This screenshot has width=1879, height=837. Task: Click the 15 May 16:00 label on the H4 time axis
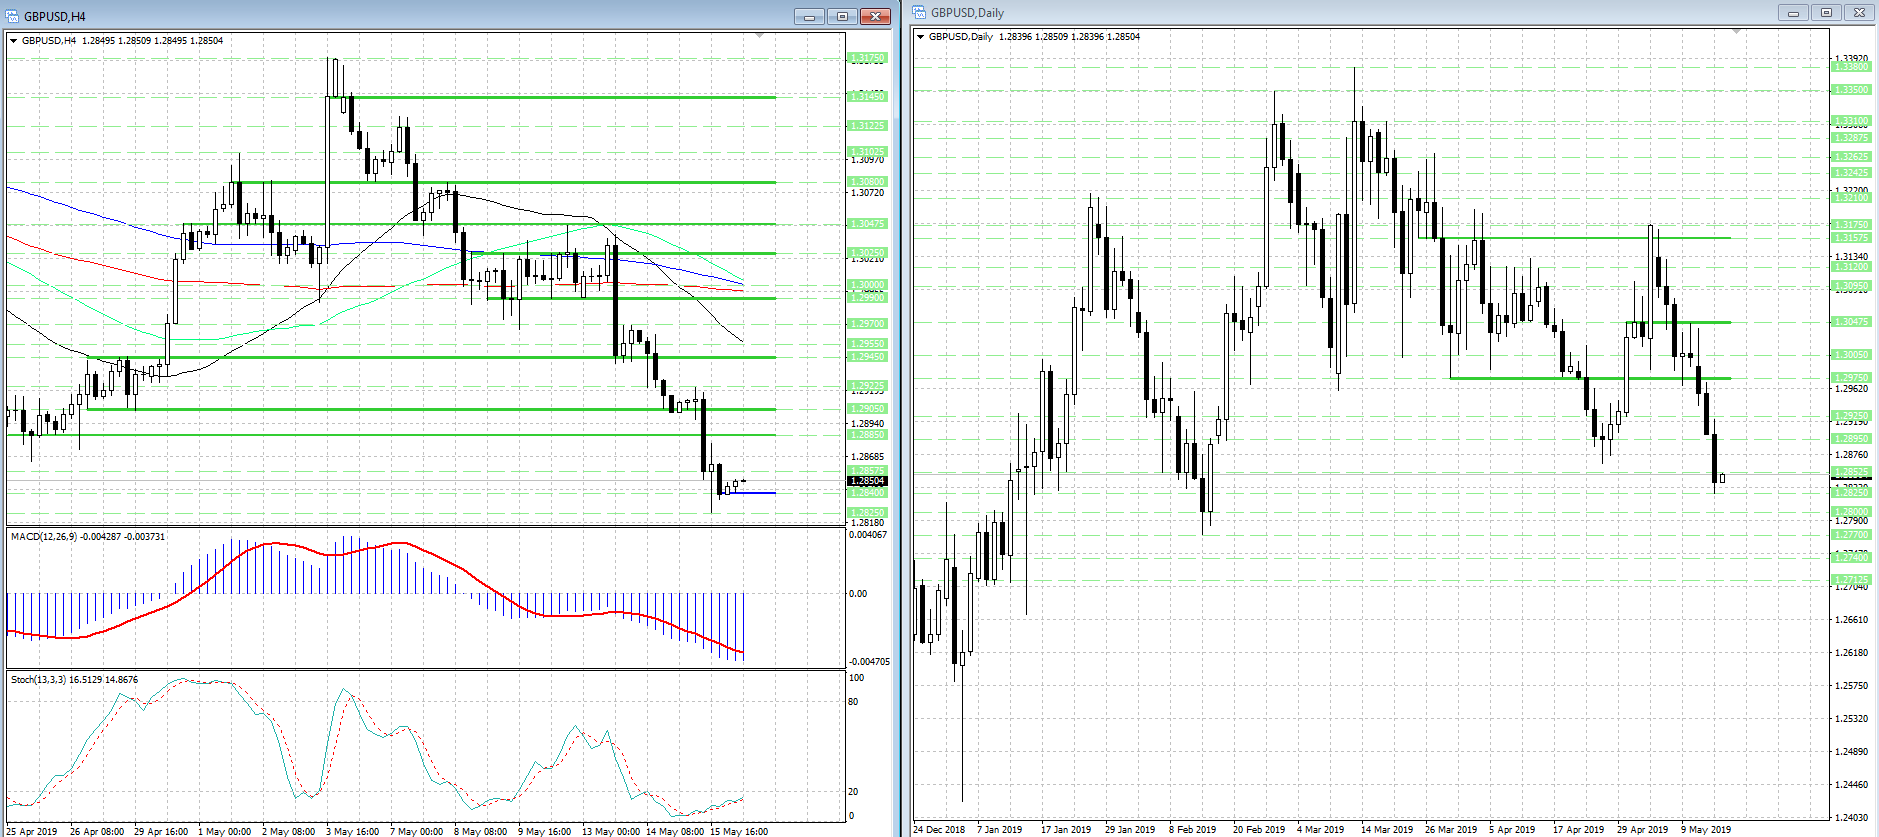coord(739,831)
